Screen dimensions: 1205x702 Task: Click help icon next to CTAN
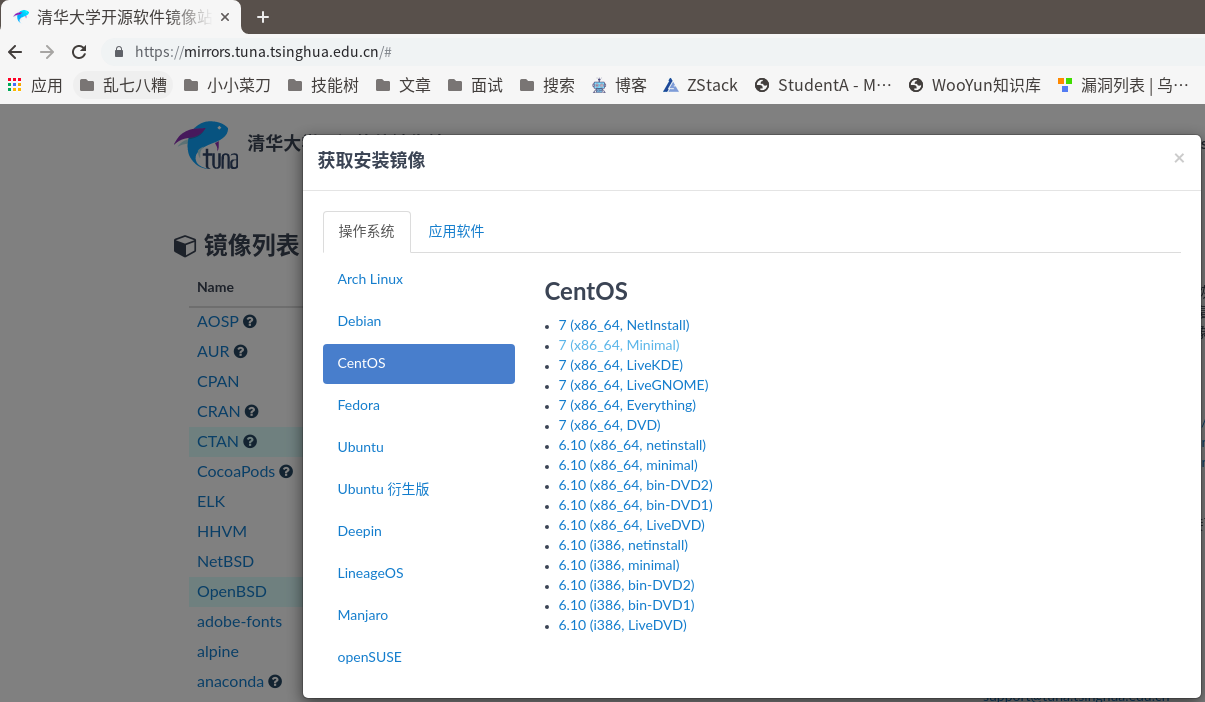250,442
